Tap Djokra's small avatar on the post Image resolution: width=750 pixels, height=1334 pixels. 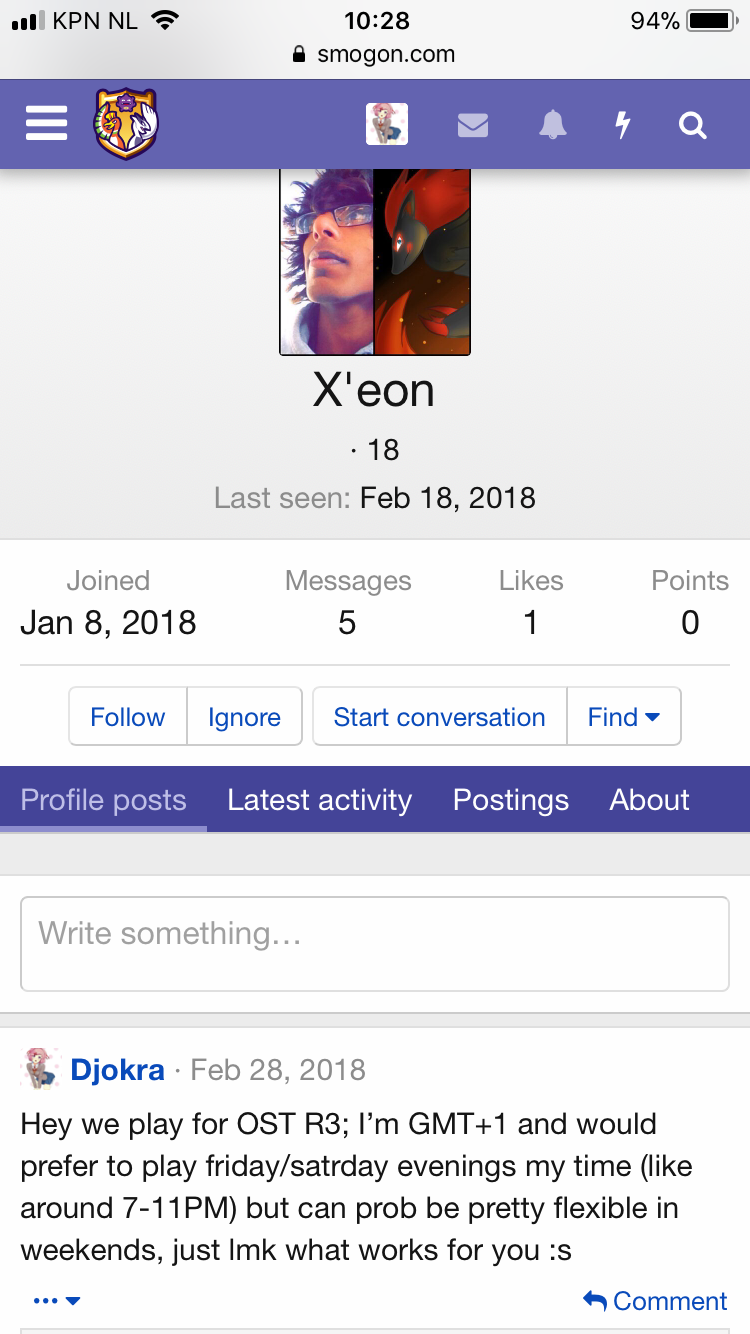point(40,1069)
